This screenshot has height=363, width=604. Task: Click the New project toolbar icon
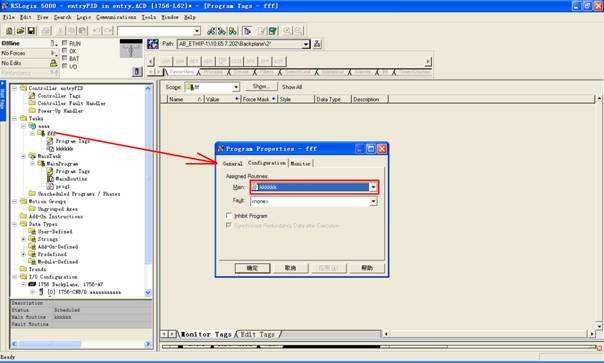coord(9,31)
